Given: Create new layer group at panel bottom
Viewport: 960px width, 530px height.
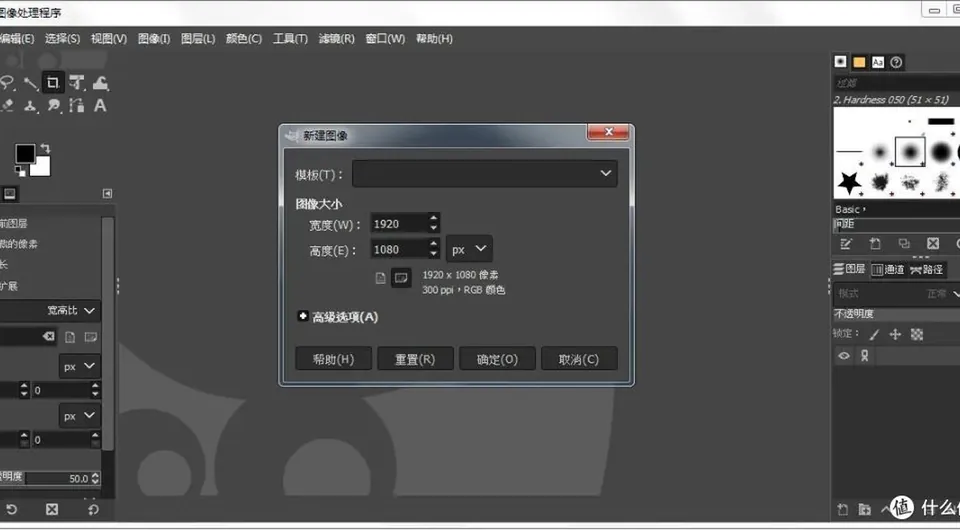Looking at the screenshot, I should (x=864, y=509).
